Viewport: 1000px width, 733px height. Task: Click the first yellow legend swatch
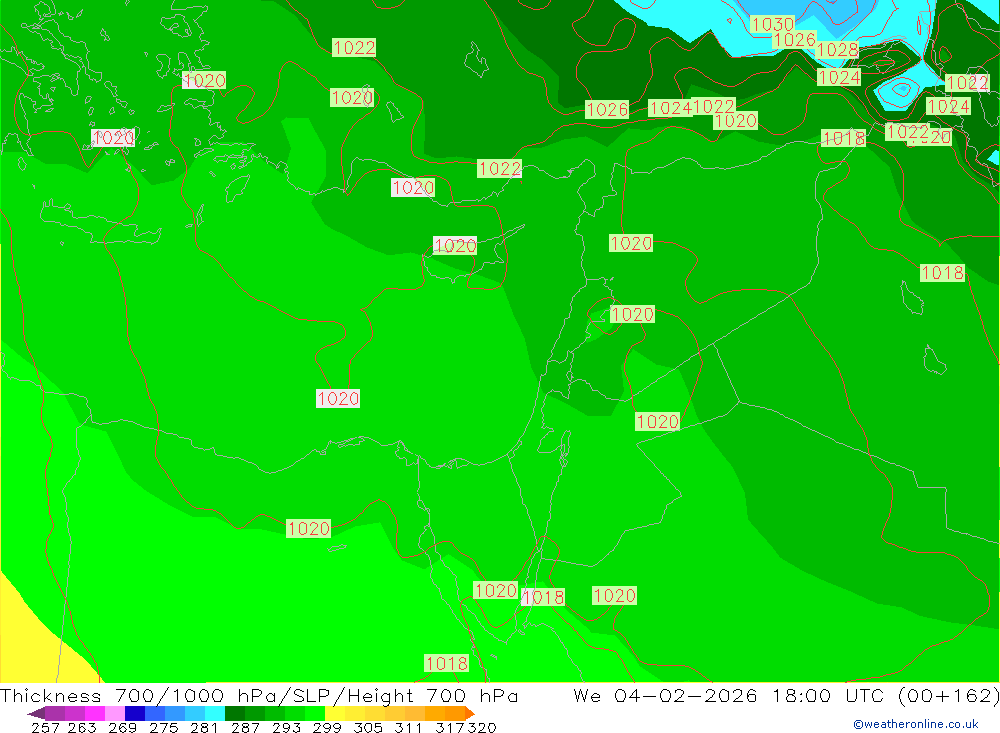click(x=335, y=713)
